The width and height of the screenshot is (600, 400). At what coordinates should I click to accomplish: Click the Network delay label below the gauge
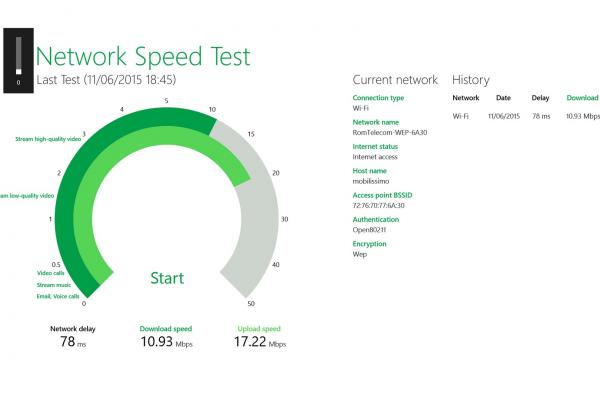pyautogui.click(x=73, y=329)
